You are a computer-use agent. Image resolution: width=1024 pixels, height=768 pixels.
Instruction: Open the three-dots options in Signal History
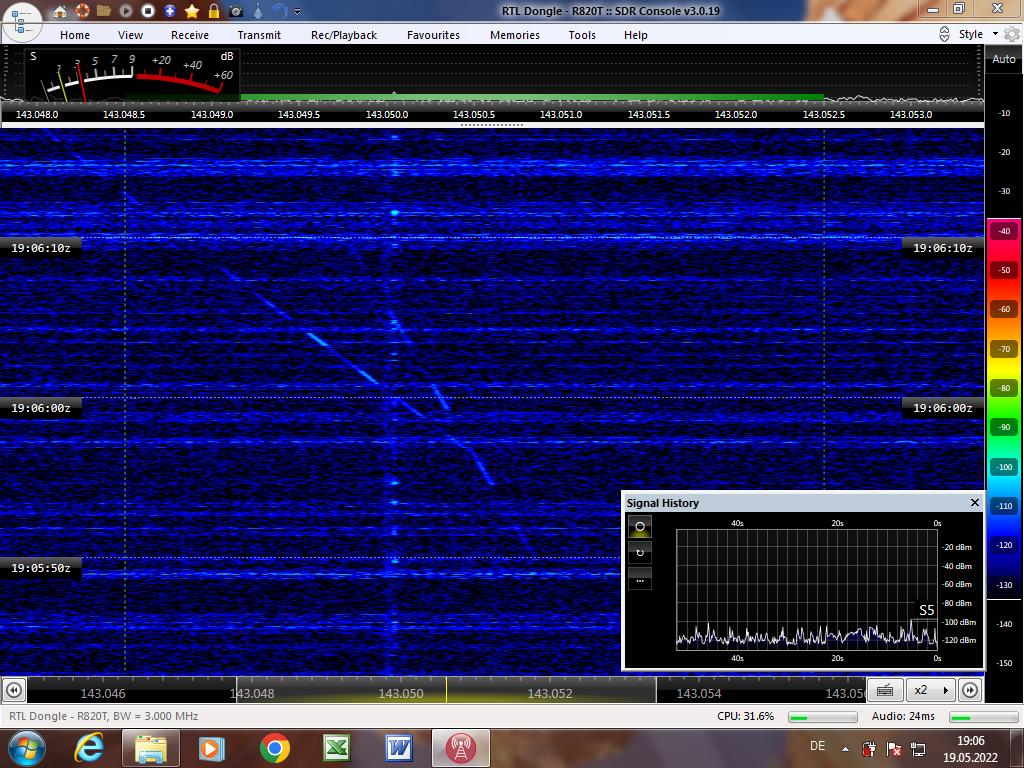point(640,580)
